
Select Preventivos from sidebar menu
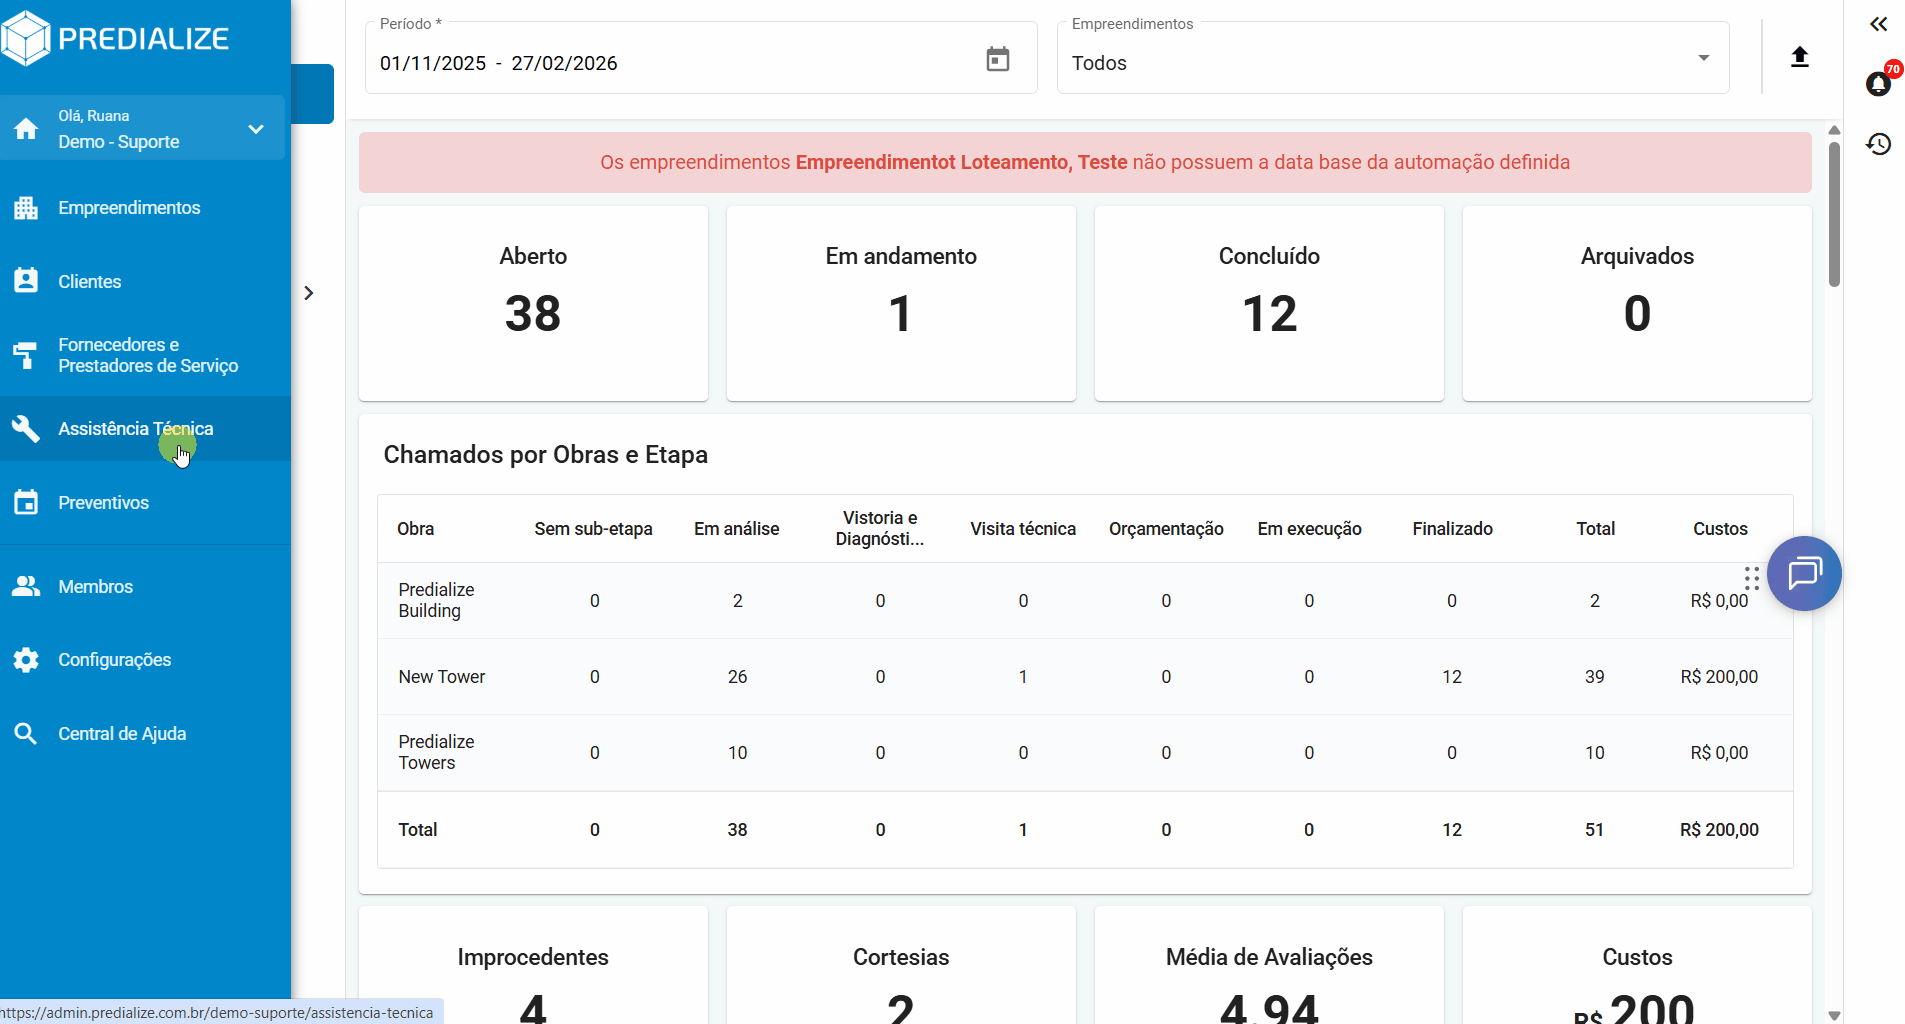(x=103, y=503)
